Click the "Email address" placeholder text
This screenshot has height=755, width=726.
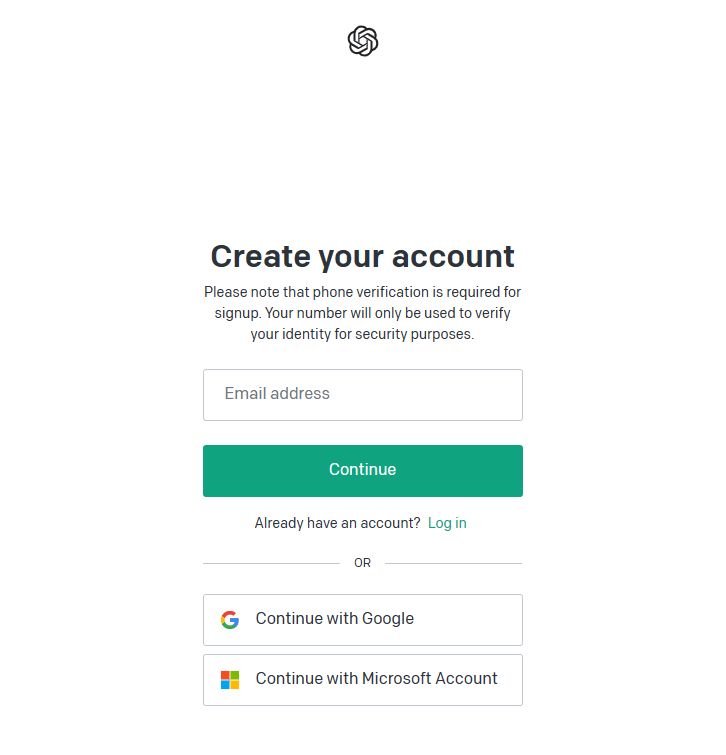point(277,394)
